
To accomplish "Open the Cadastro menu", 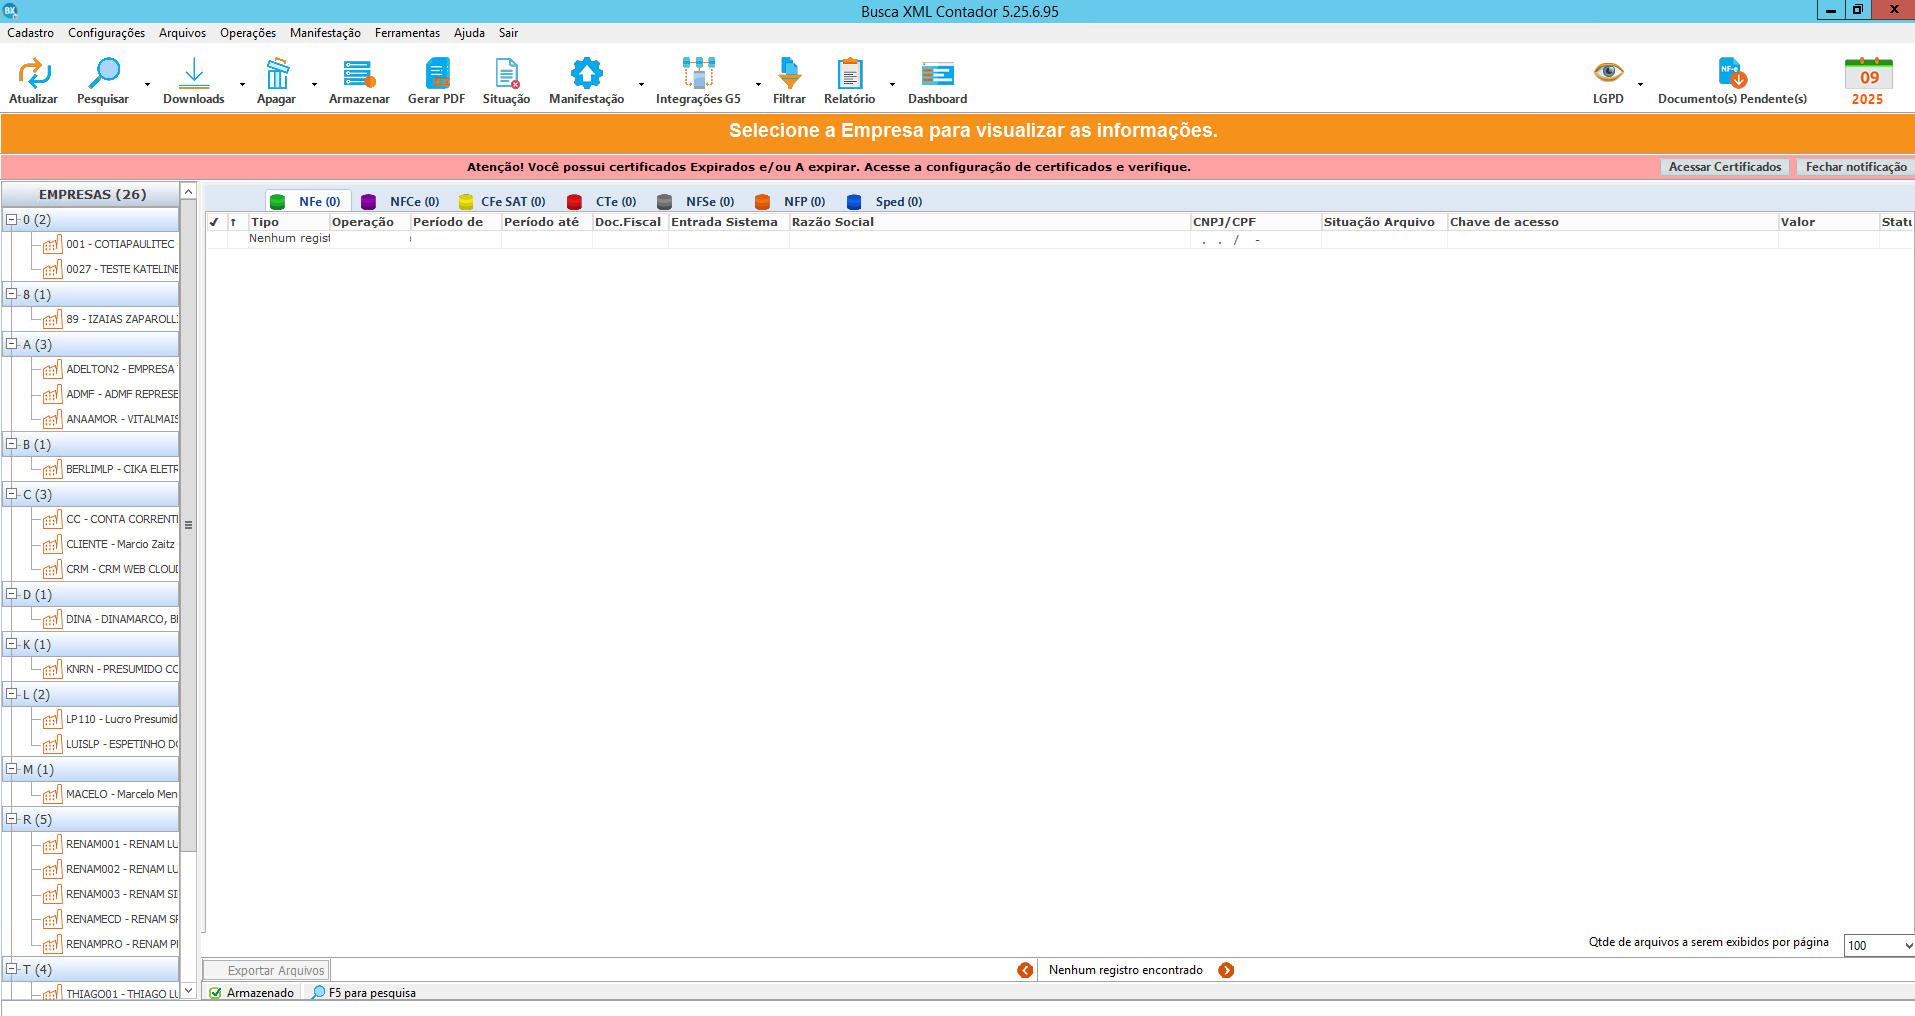I will pyautogui.click(x=31, y=33).
